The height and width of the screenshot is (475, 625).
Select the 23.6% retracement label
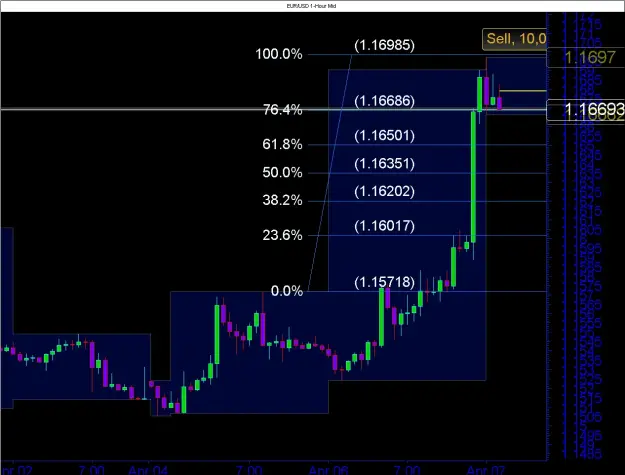click(282, 235)
